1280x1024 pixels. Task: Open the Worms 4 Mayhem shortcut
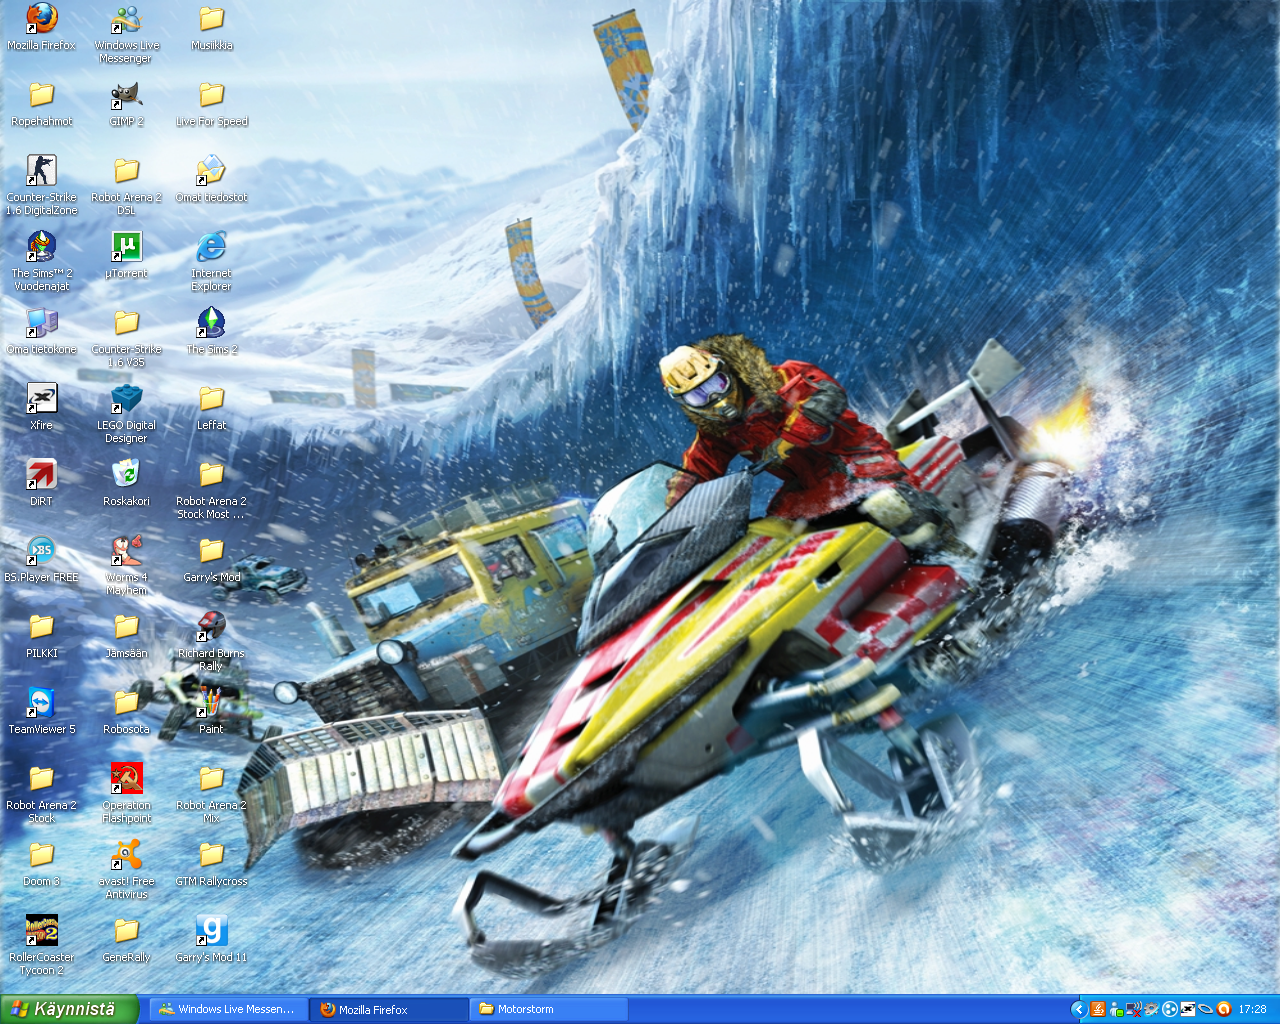[126, 551]
